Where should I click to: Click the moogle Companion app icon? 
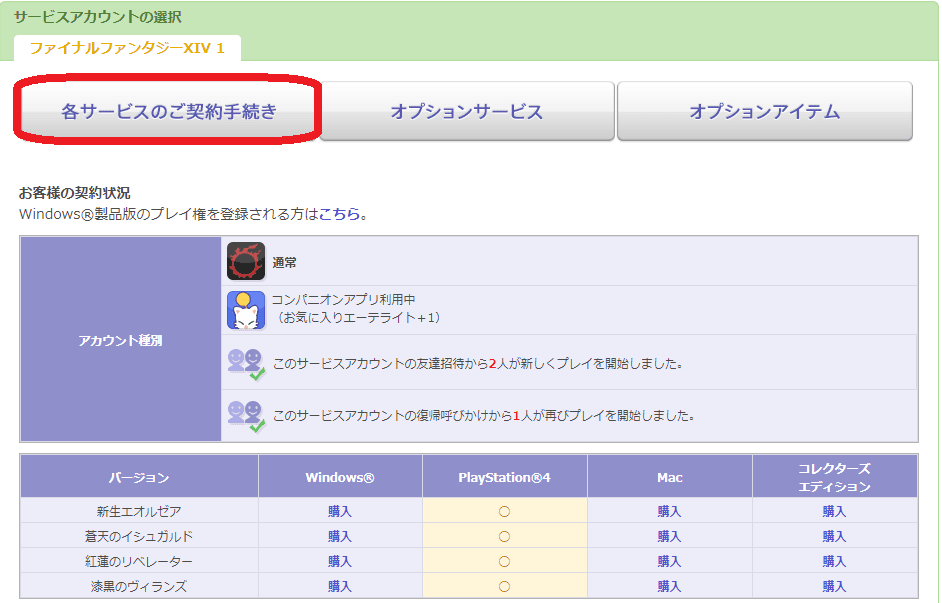coord(246,310)
